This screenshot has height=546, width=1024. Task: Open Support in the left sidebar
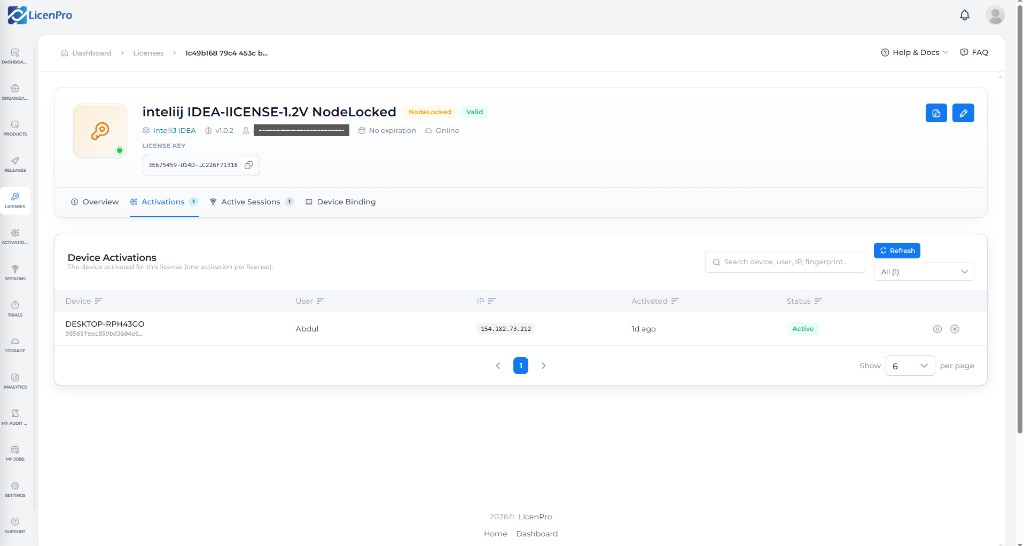15,526
